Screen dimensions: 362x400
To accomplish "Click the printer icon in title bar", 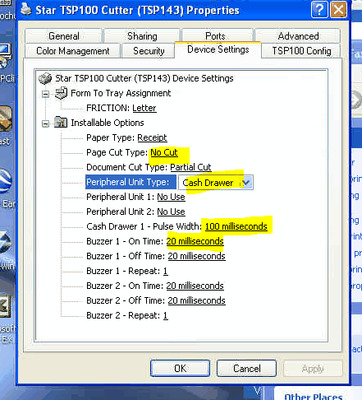I will pos(26,10).
